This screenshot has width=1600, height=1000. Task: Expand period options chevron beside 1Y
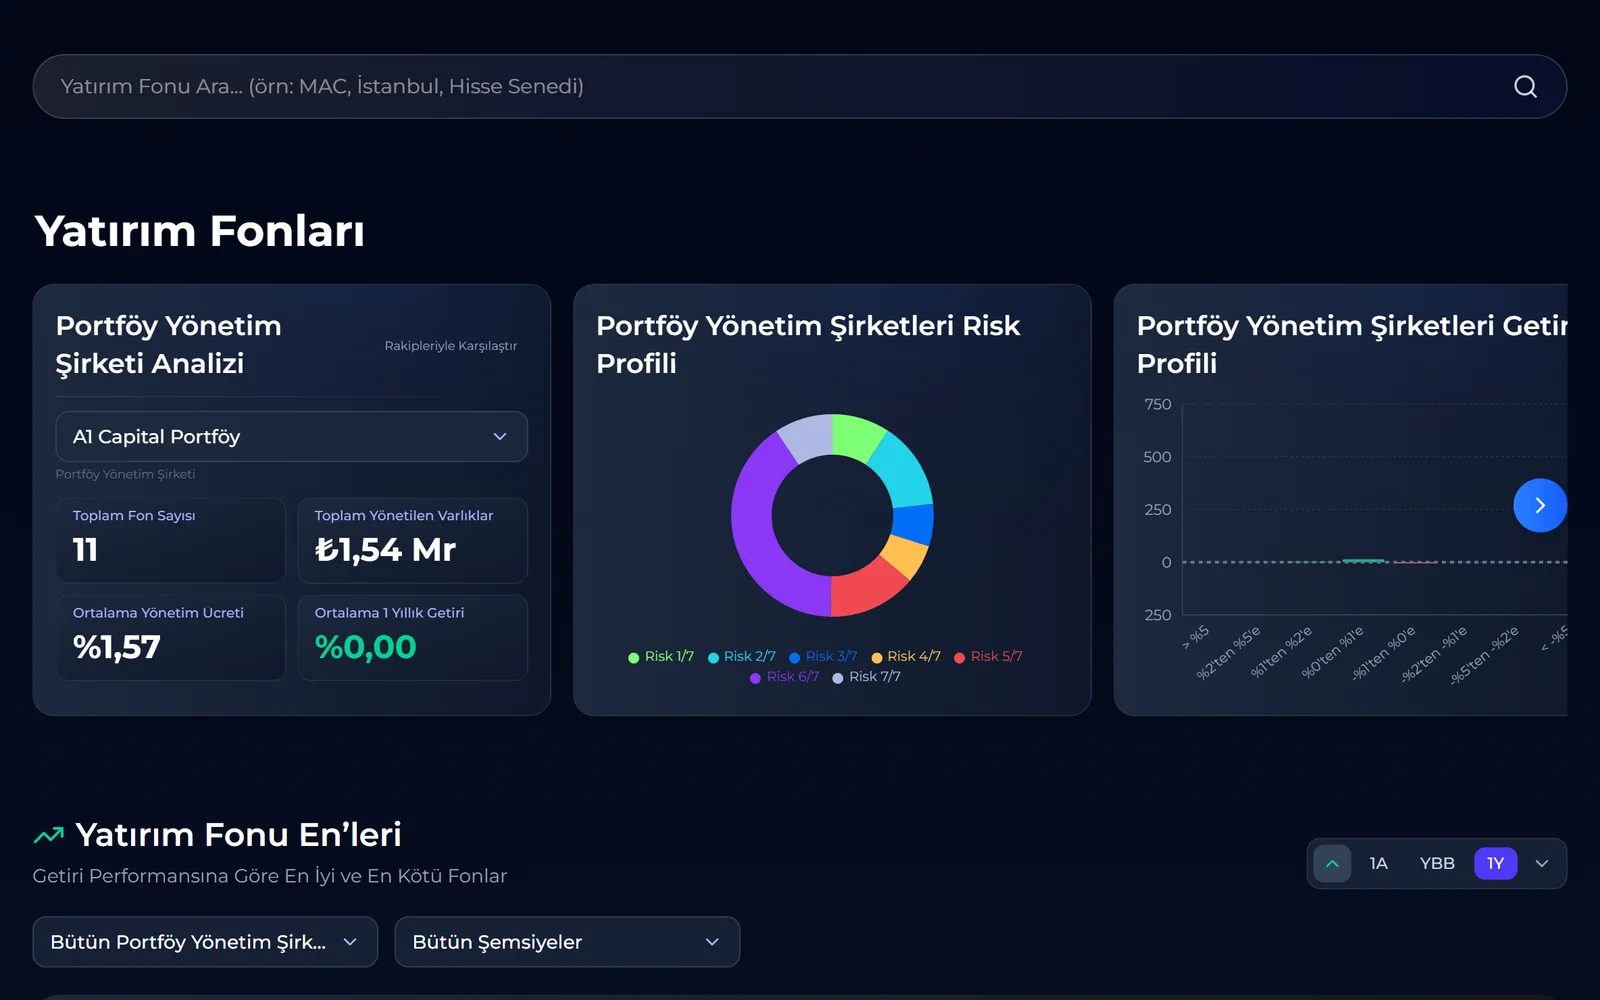(x=1542, y=864)
